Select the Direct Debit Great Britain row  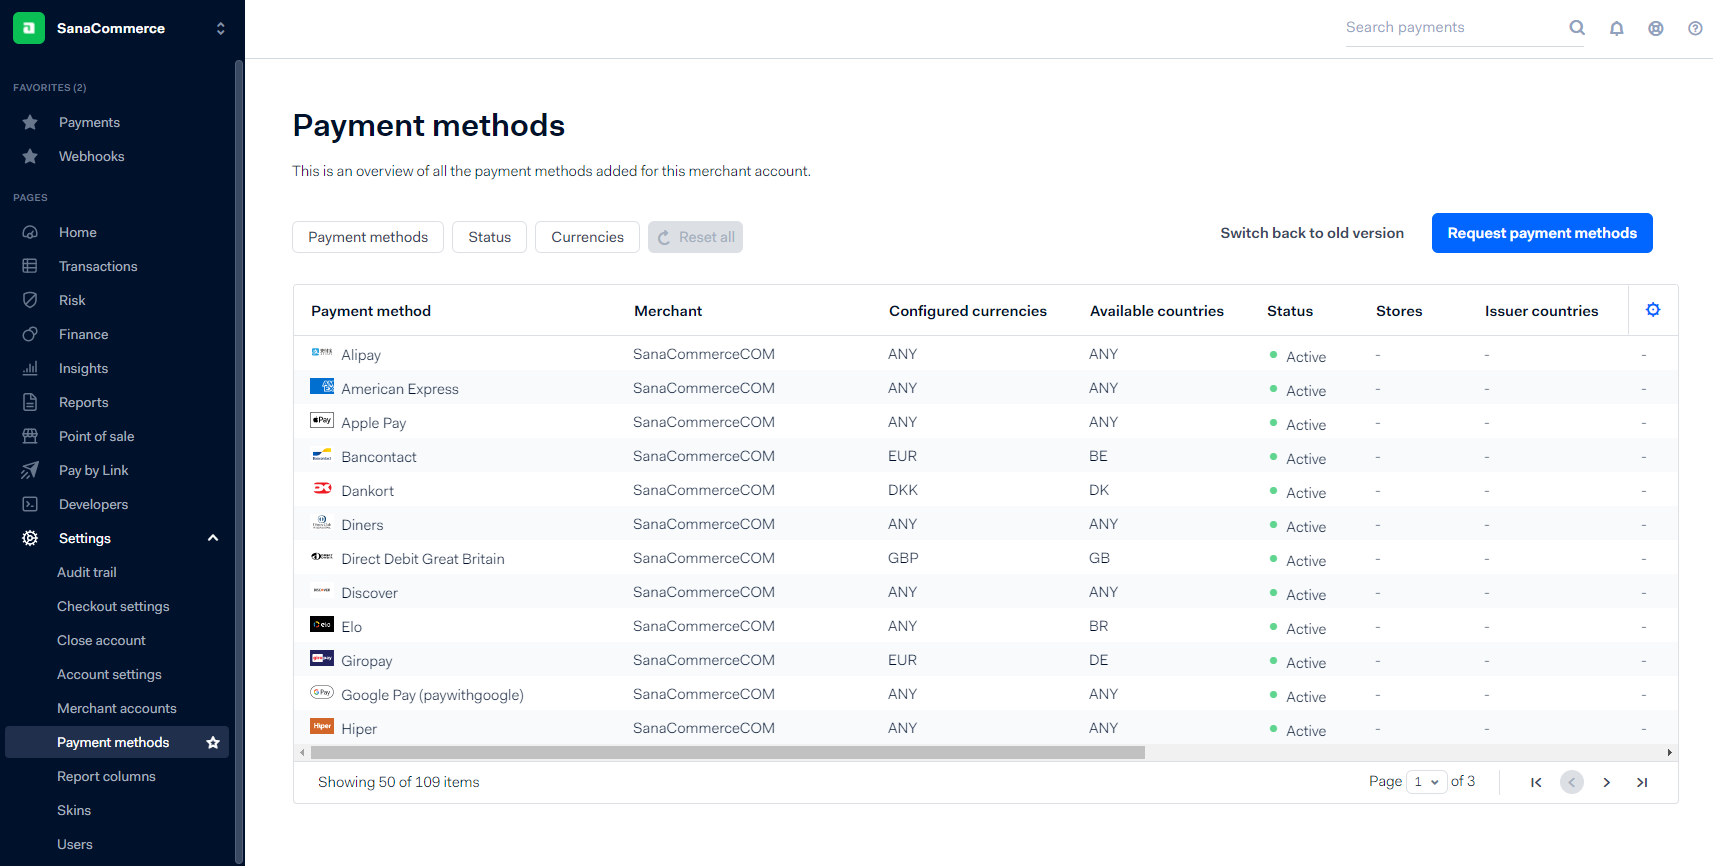click(985, 558)
